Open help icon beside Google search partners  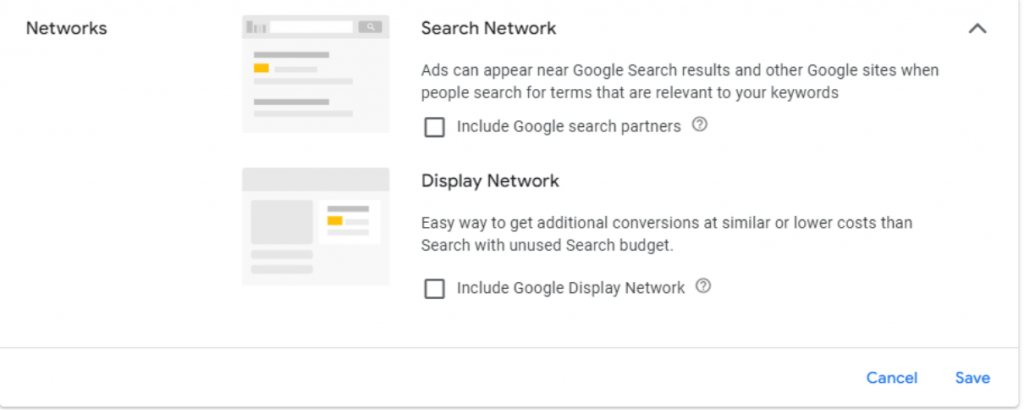coord(699,124)
